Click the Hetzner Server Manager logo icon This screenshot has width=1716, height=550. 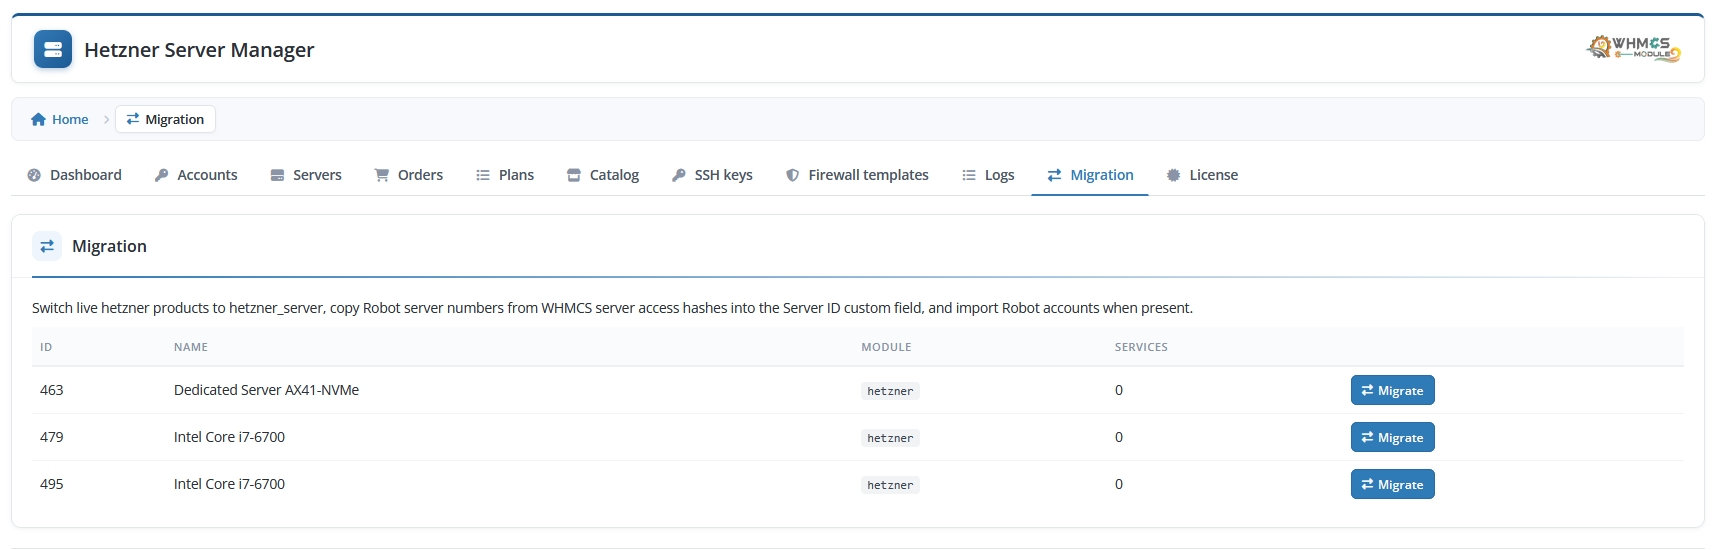[x=53, y=49]
